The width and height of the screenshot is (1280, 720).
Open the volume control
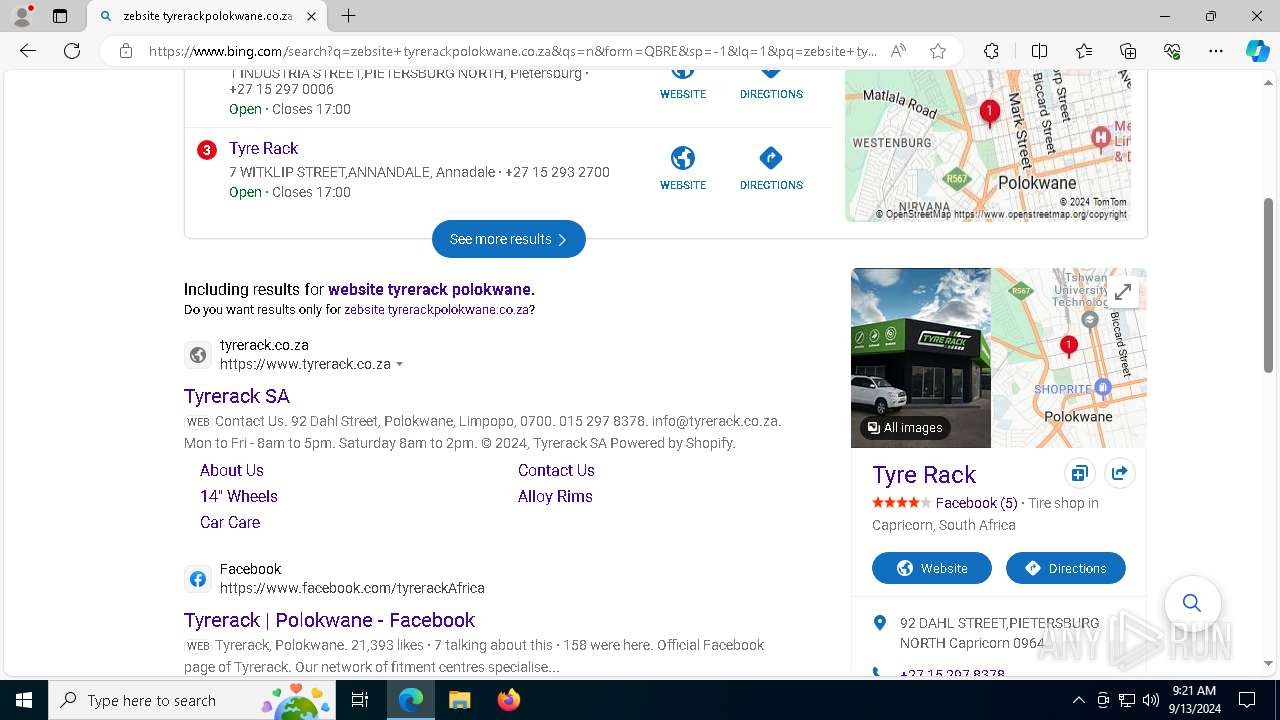coord(1151,700)
